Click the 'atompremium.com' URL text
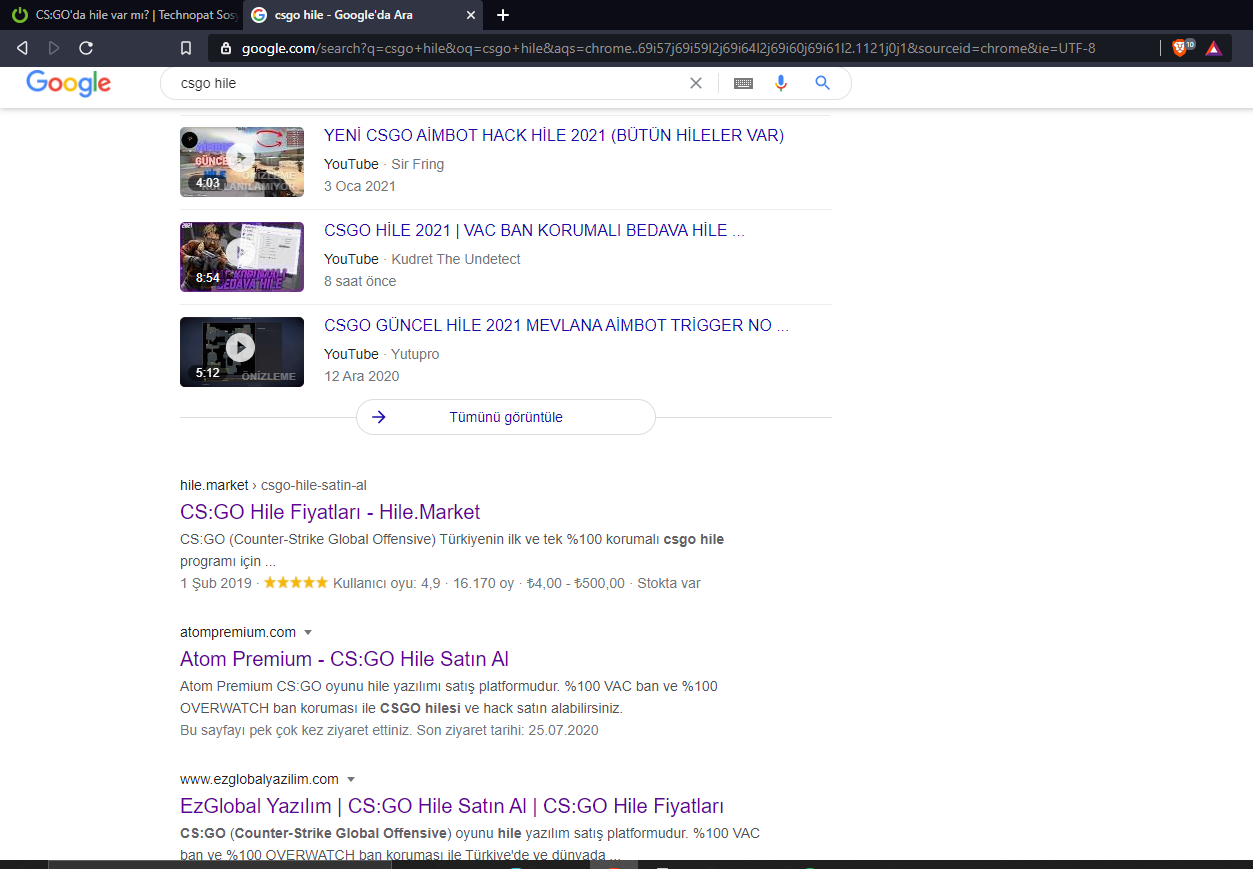Screen dimensions: 1253x869 (238, 632)
